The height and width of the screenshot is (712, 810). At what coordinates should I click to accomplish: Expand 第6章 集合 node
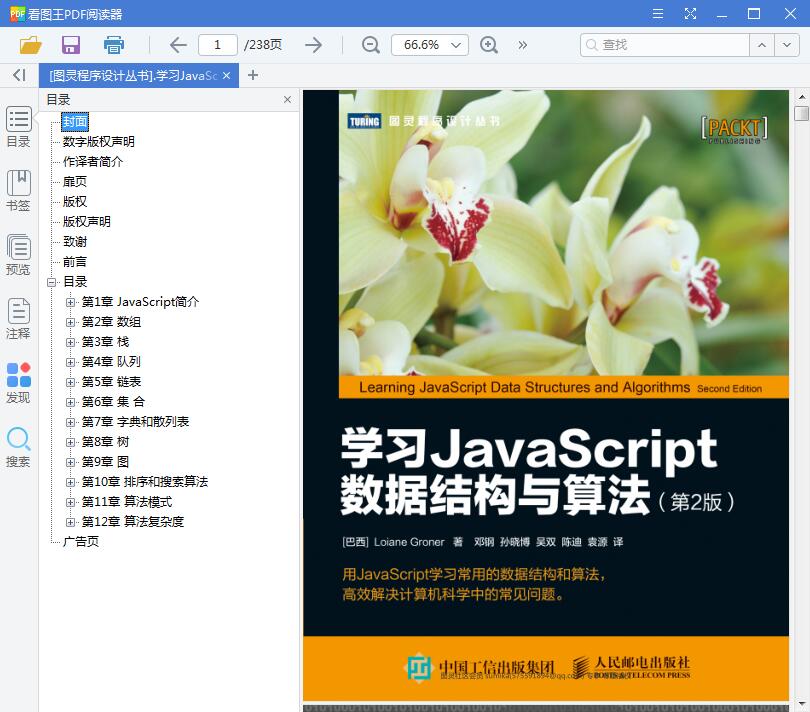pyautogui.click(x=70, y=402)
